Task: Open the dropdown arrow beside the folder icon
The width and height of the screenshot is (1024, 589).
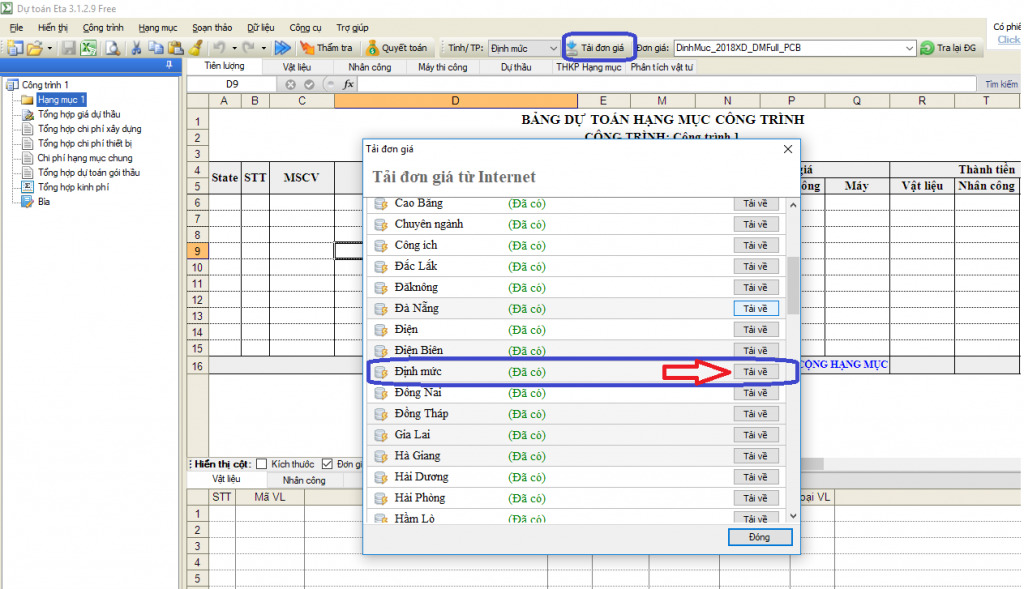Action: [49, 47]
